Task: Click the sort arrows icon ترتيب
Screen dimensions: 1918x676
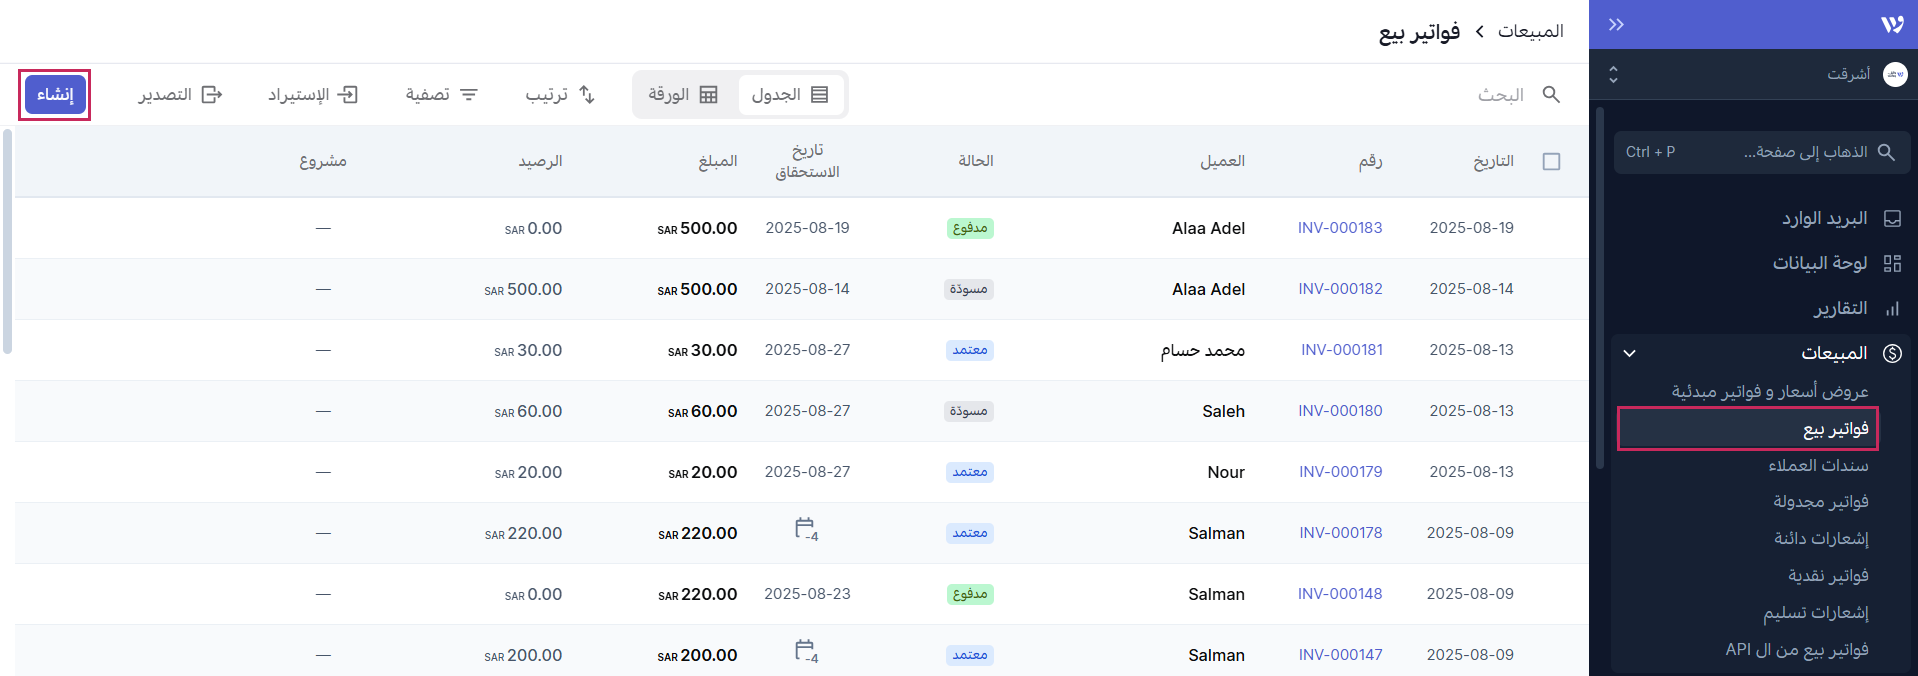Action: 587,94
